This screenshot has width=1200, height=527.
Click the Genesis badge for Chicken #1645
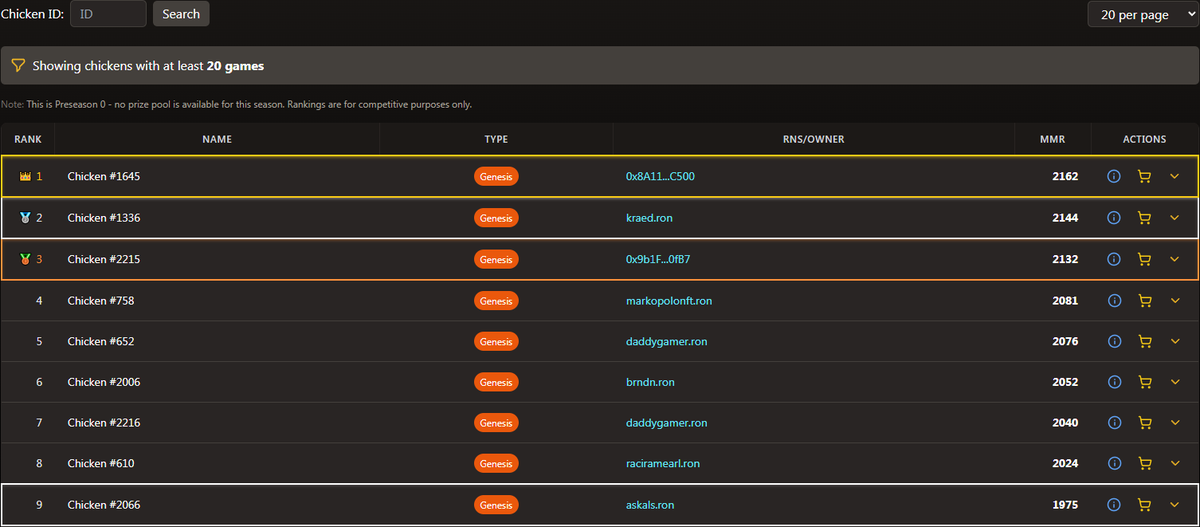pyautogui.click(x=496, y=177)
